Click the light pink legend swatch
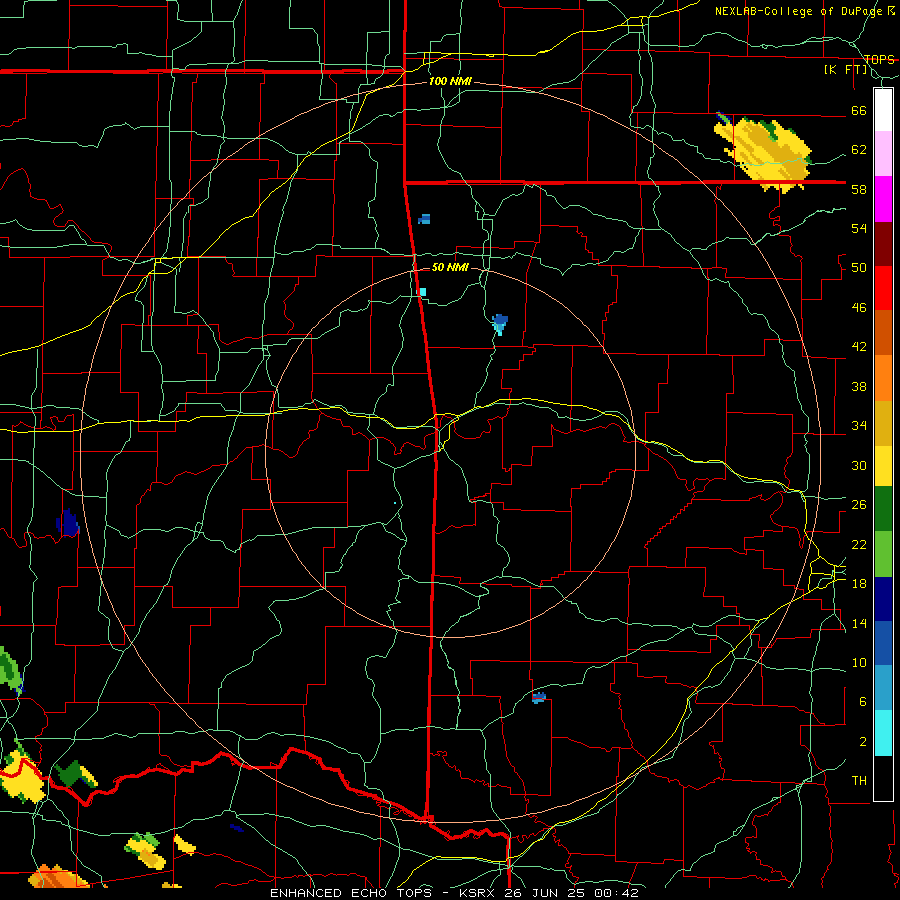Screen dimensions: 900x900 (883, 153)
